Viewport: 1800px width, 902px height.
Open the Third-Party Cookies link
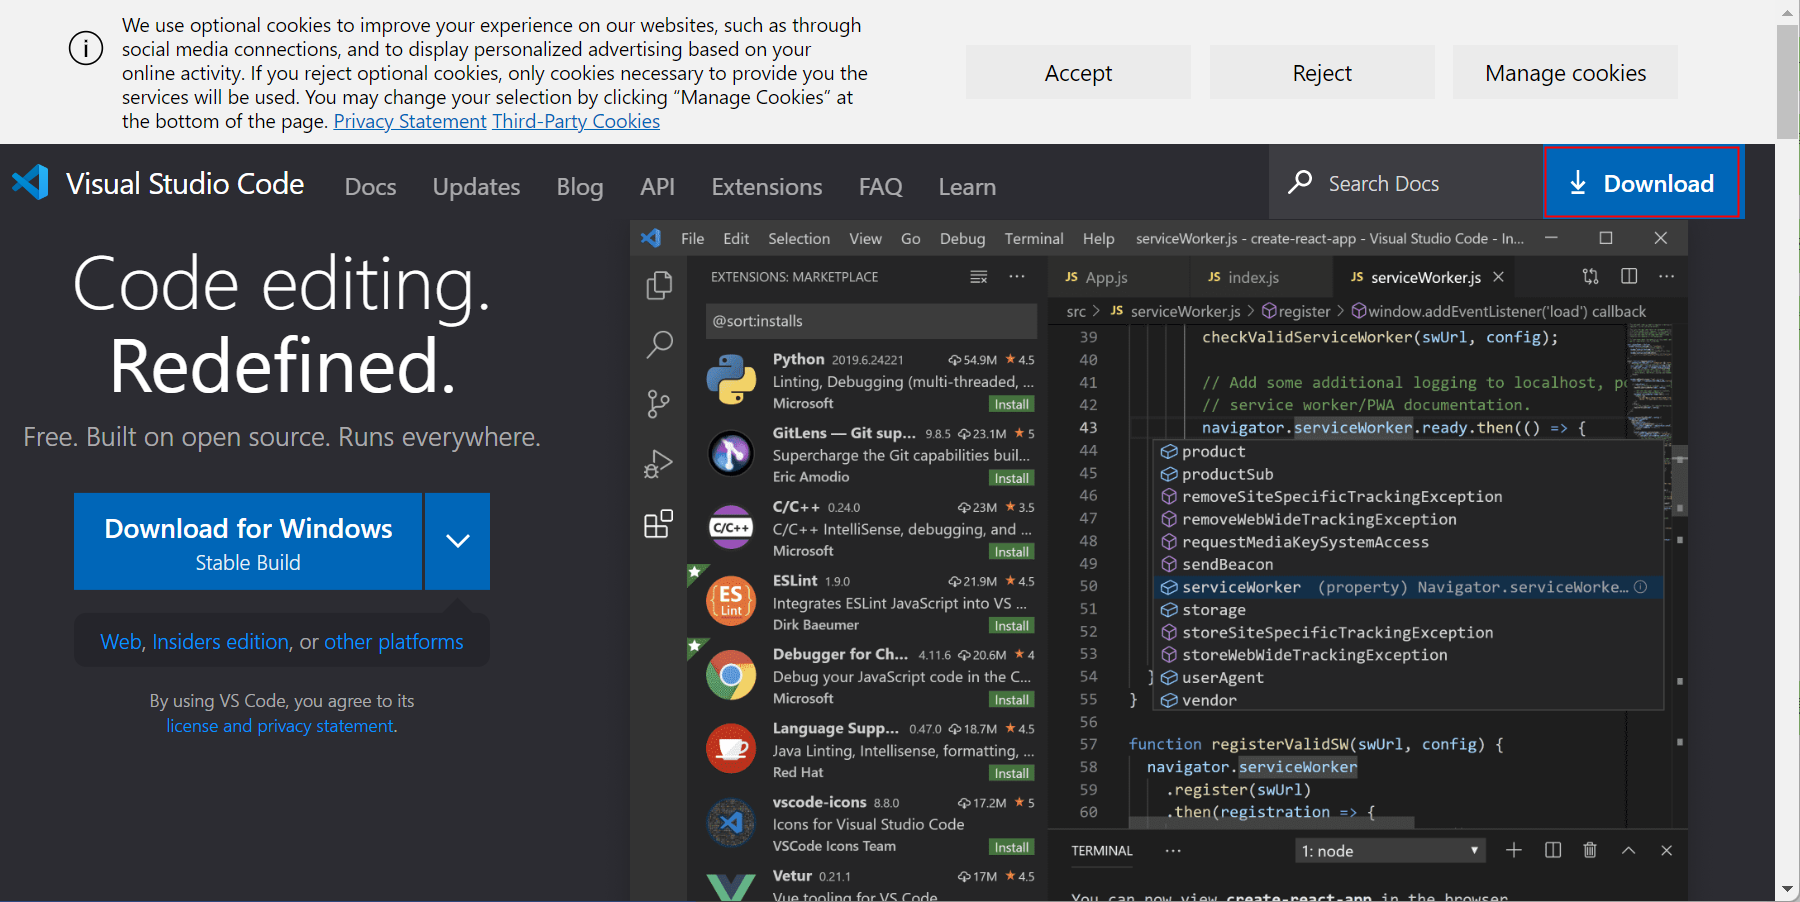[x=576, y=121]
